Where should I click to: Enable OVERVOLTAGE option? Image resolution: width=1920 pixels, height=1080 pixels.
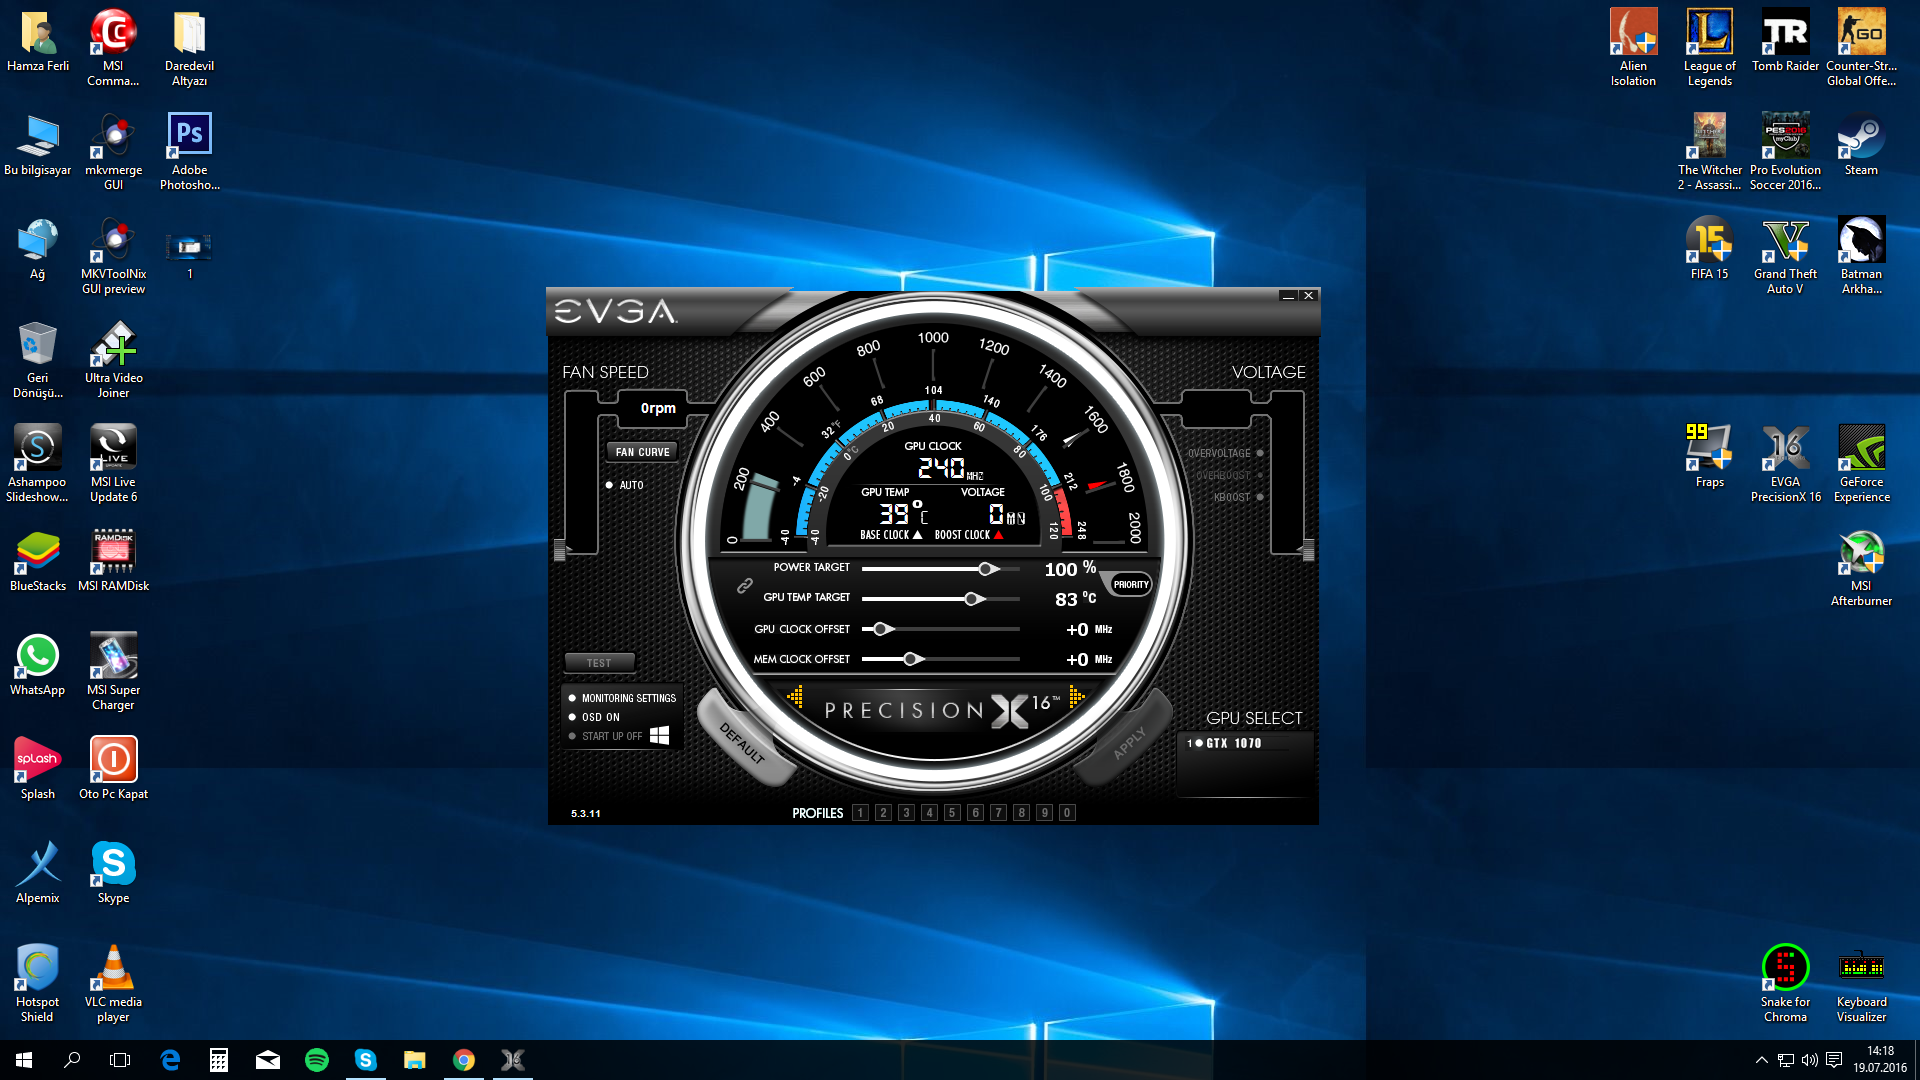[1260, 453]
